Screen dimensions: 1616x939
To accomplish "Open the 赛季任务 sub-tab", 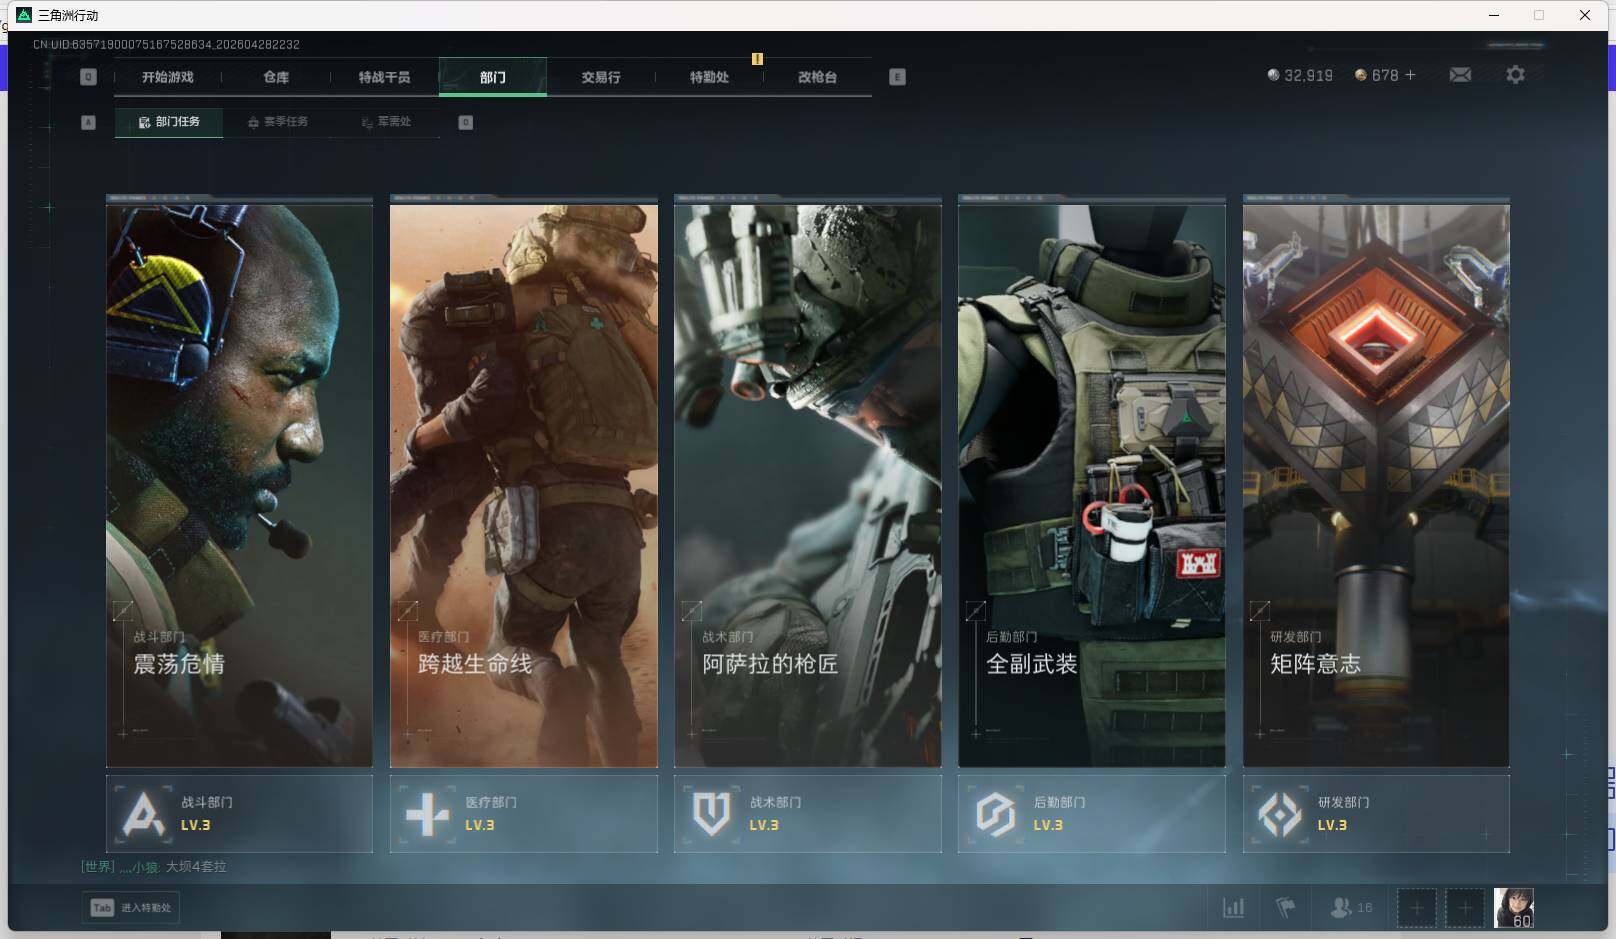I will (278, 122).
